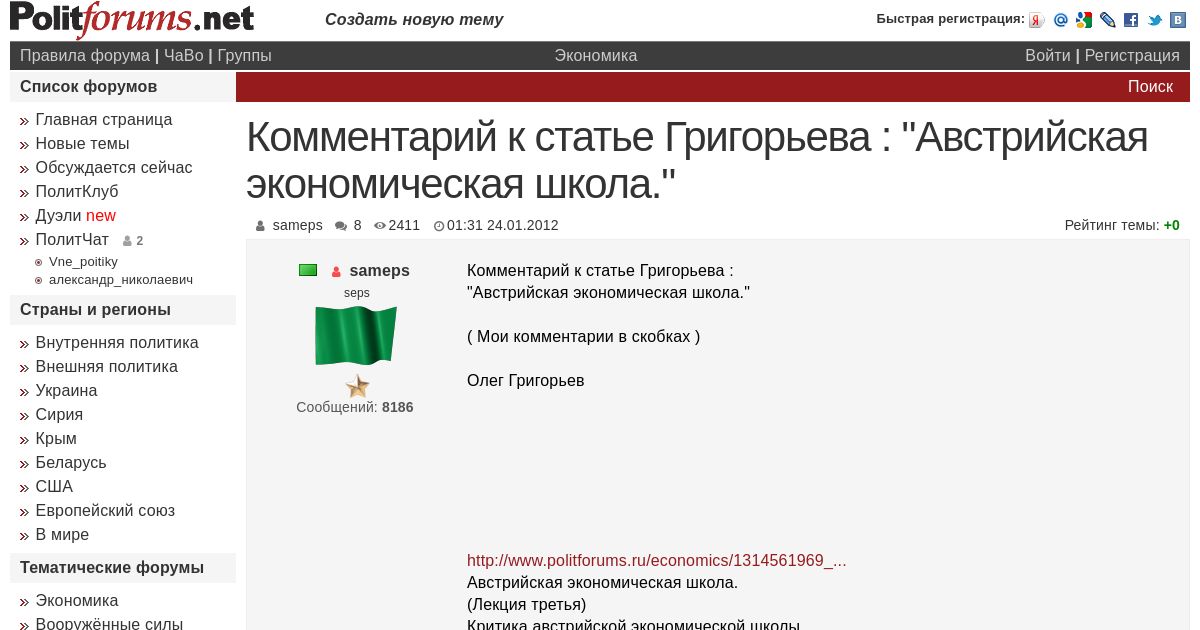Open Правила форума in the nav bar
1200x630 pixels.
click(x=85, y=56)
